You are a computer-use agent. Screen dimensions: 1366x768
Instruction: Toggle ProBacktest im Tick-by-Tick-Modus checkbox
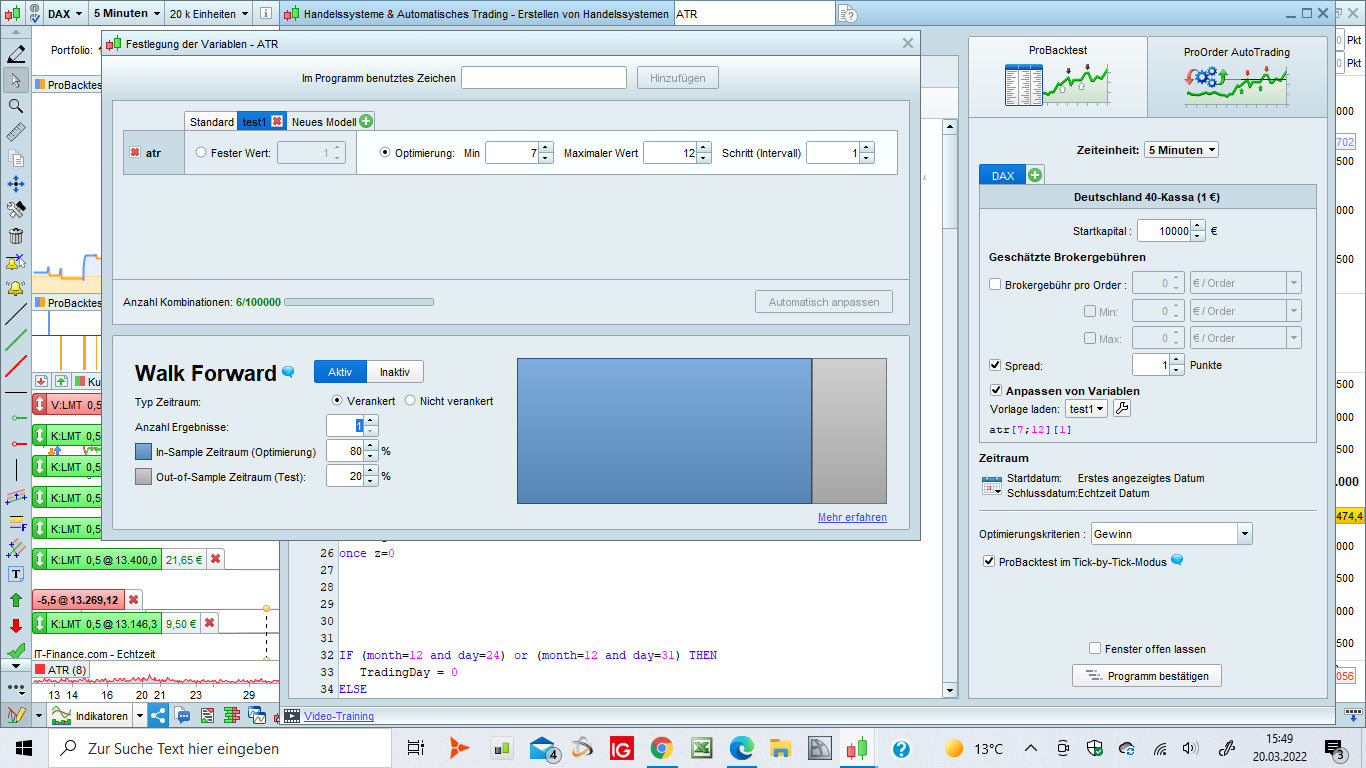[990, 562]
